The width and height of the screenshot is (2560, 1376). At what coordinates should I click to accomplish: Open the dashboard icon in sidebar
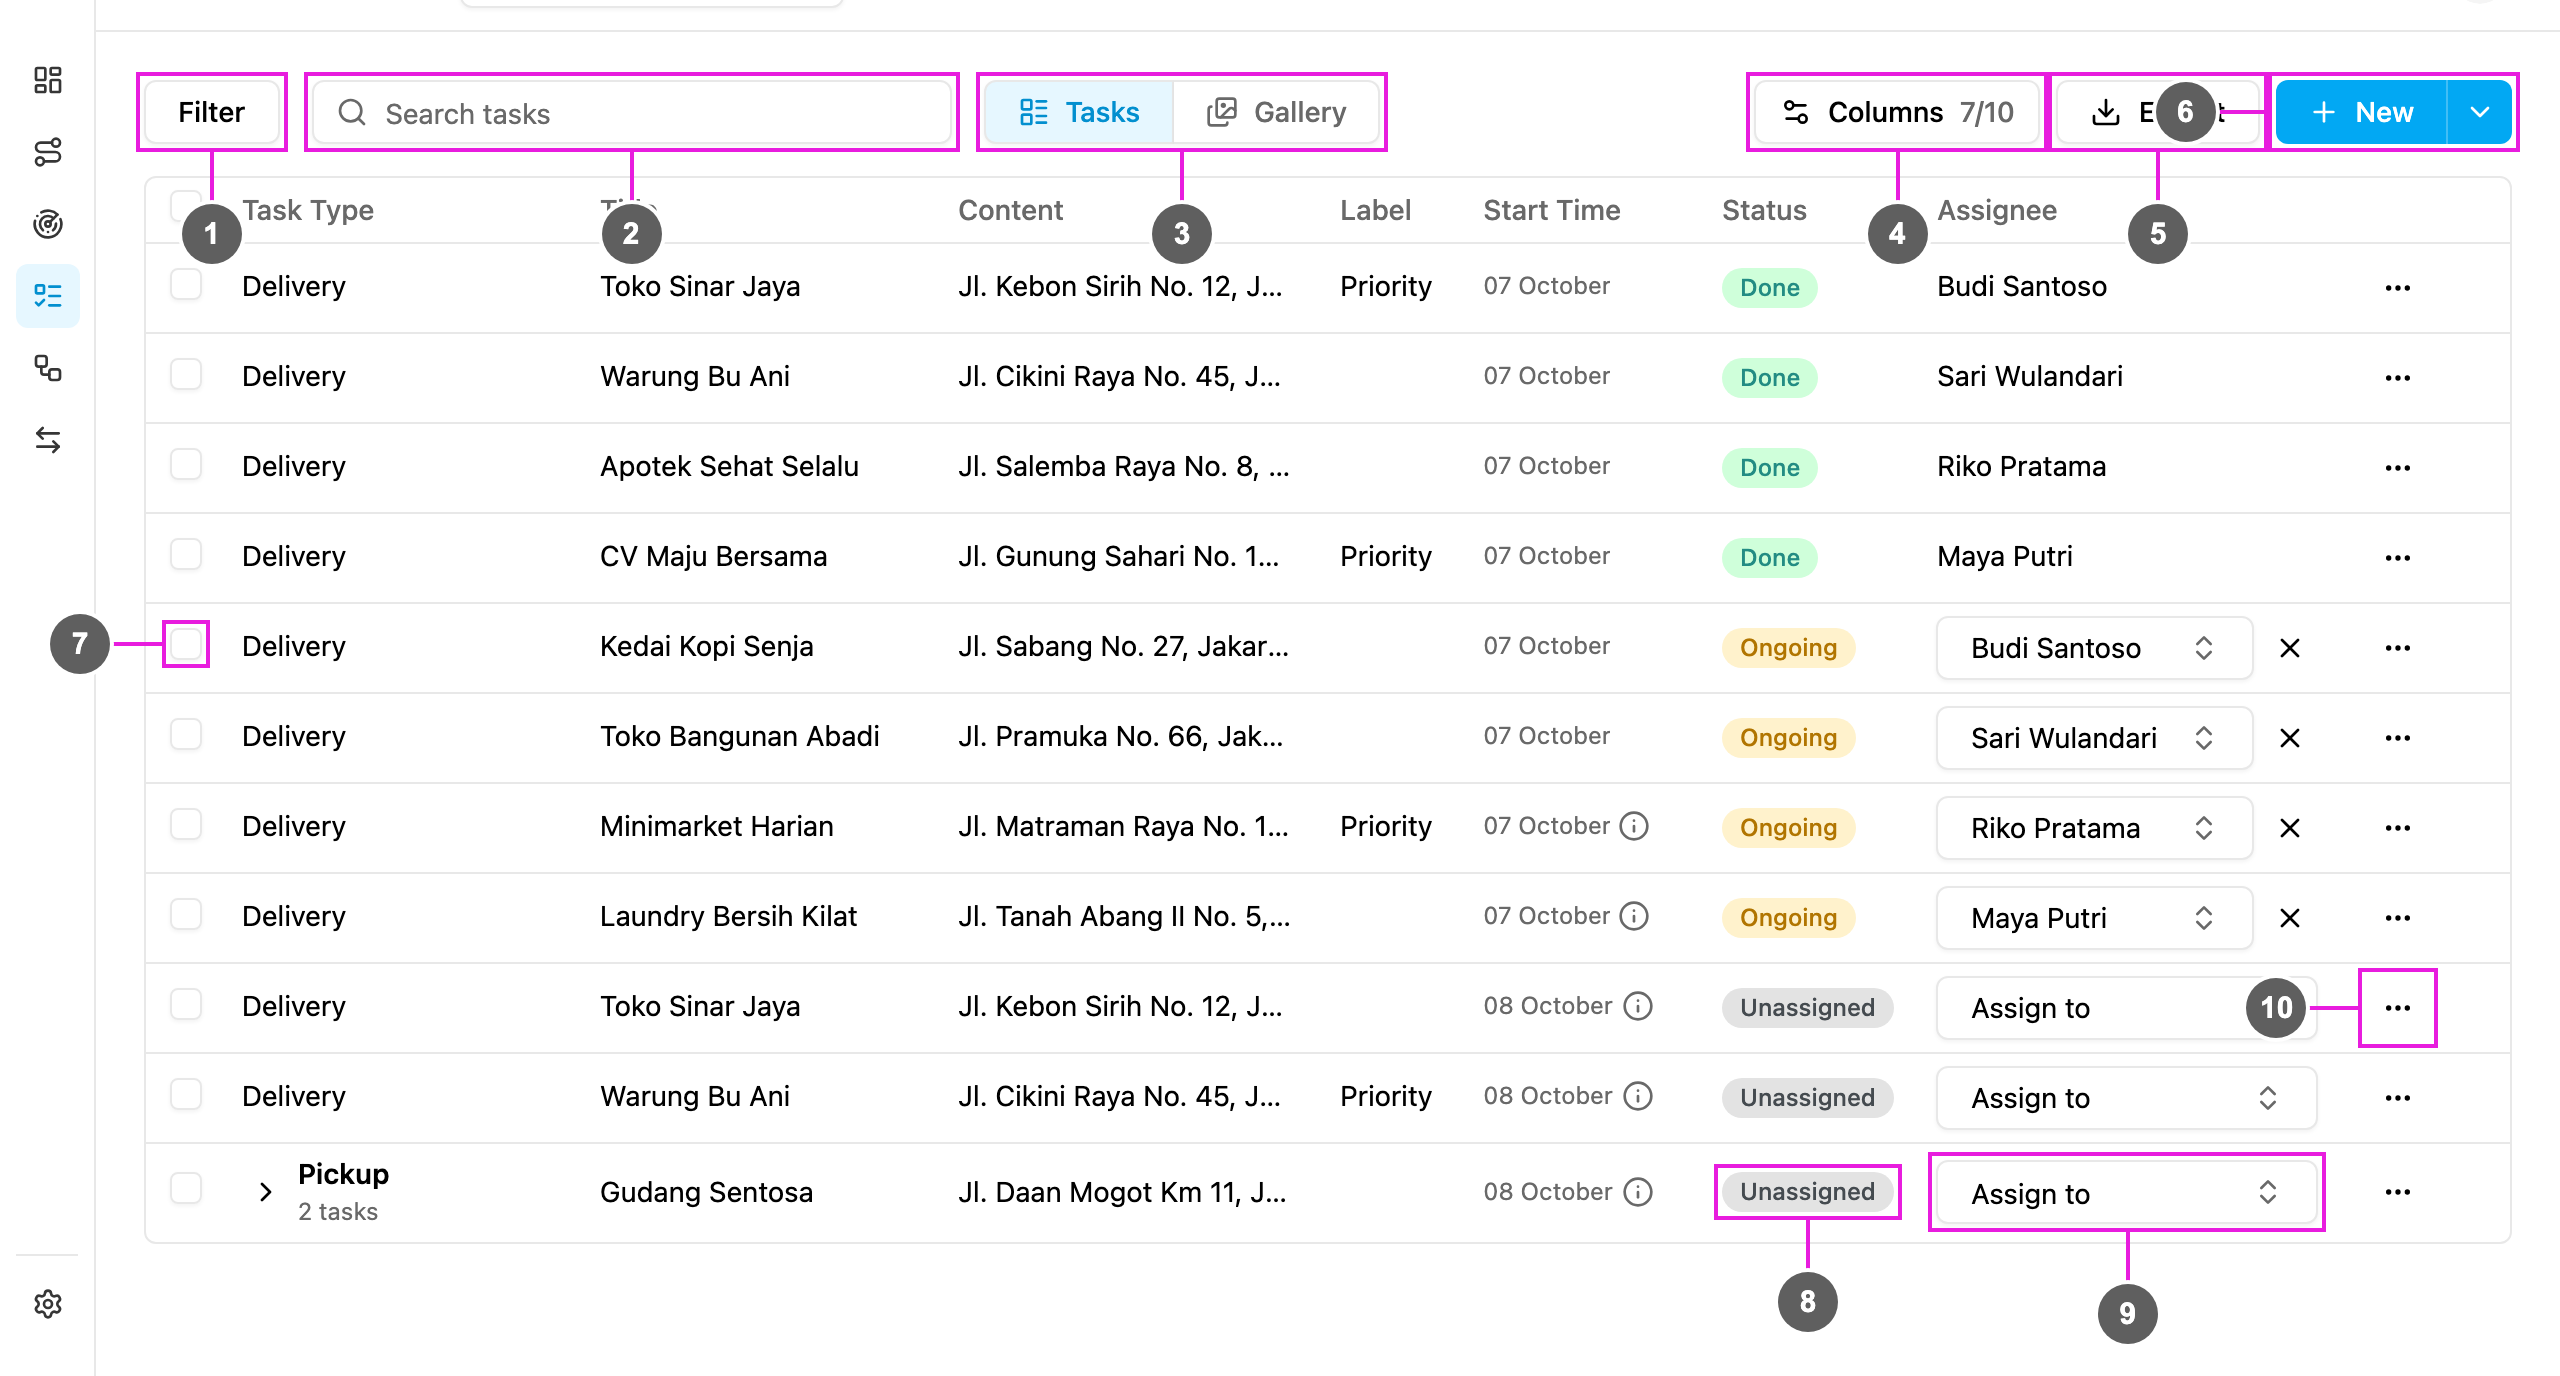pyautogui.click(x=48, y=80)
